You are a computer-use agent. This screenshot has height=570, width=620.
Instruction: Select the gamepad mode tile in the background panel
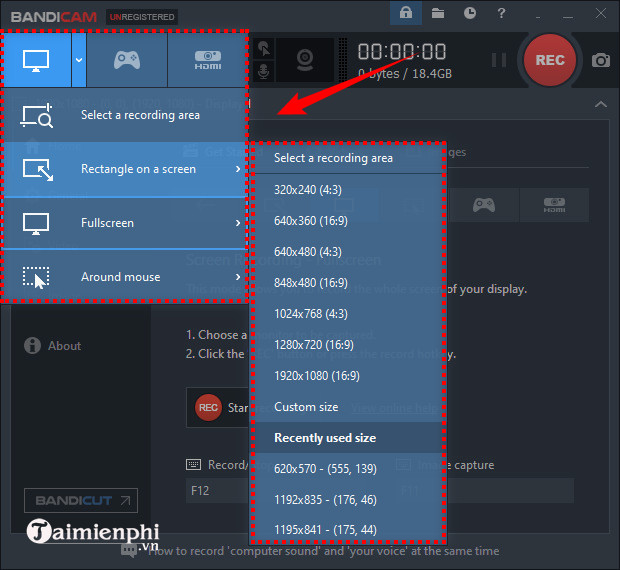coord(484,205)
